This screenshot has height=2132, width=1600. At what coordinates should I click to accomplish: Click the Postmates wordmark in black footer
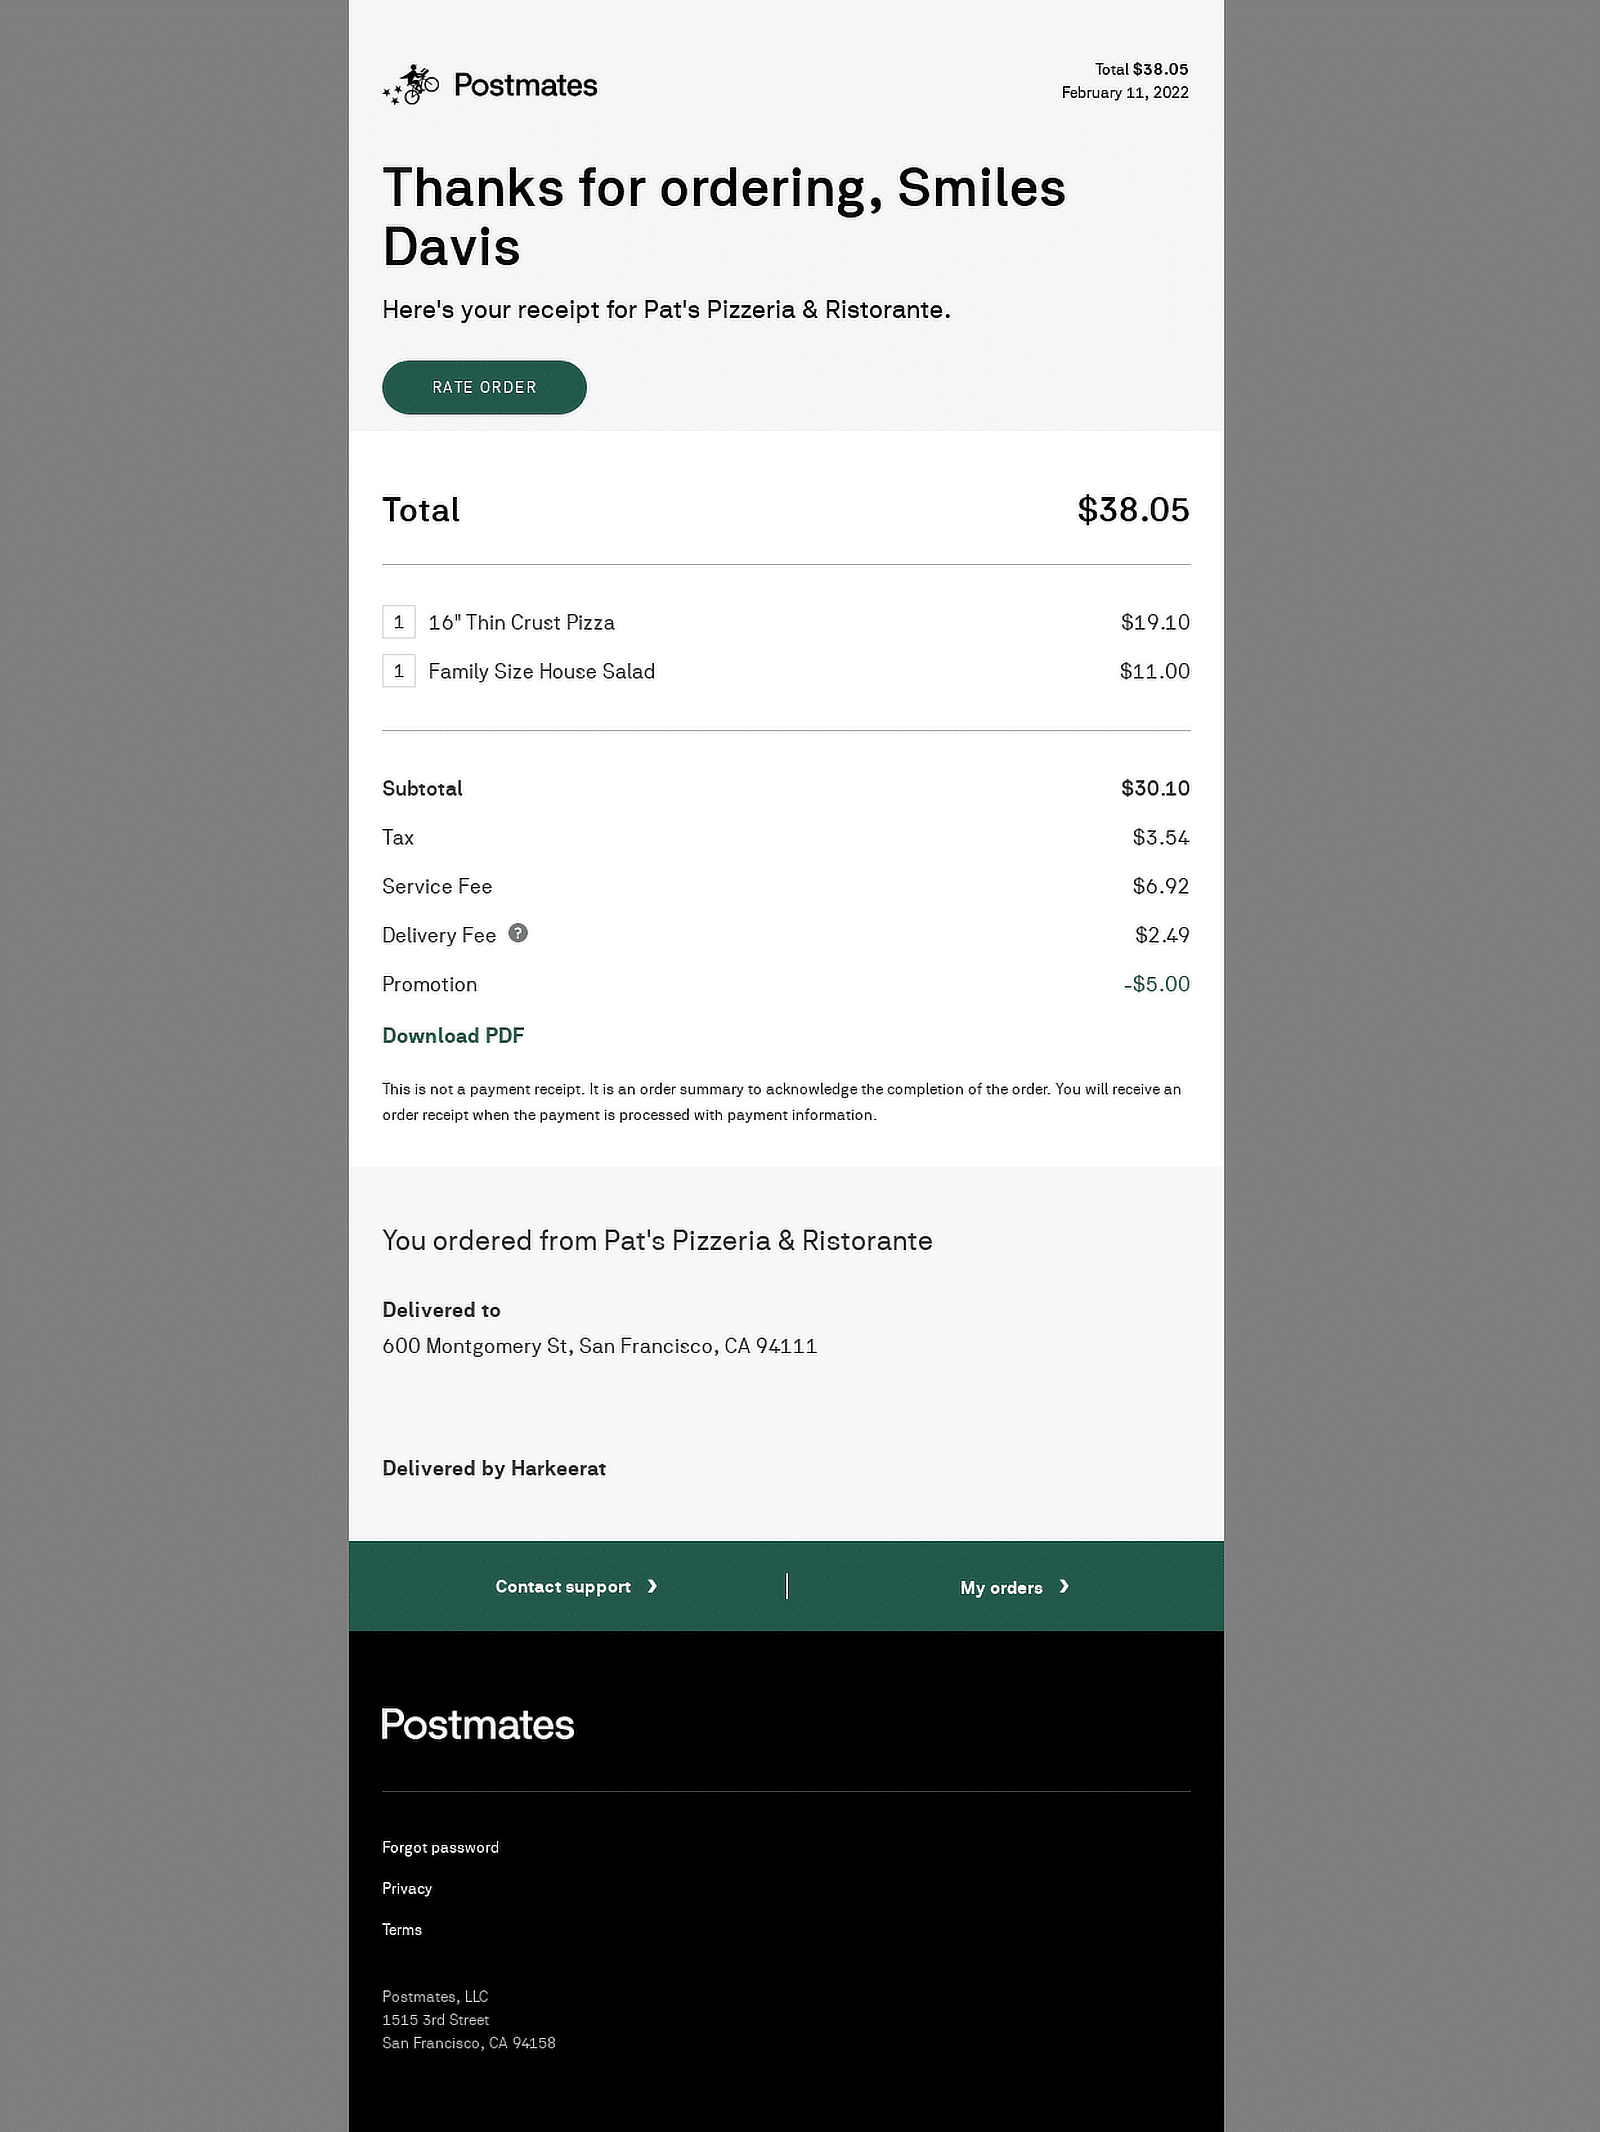[x=477, y=1722]
